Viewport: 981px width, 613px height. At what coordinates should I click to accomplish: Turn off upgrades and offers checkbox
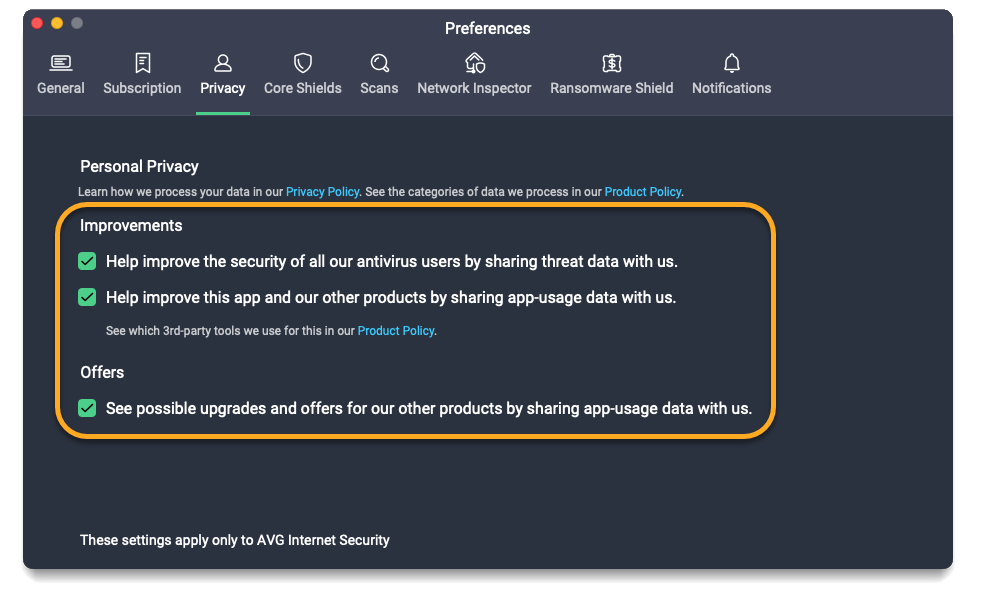pyautogui.click(x=88, y=408)
